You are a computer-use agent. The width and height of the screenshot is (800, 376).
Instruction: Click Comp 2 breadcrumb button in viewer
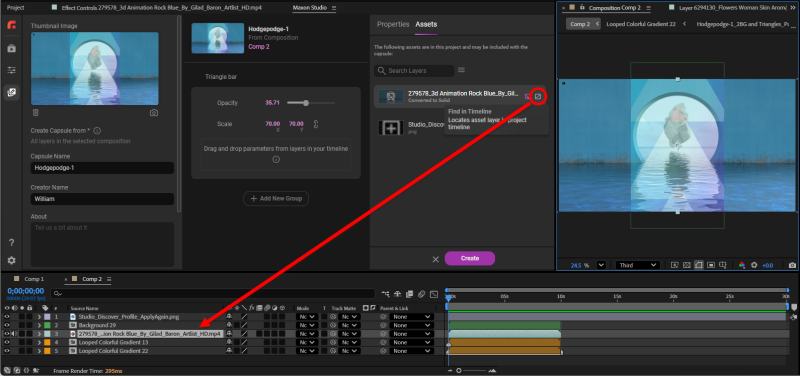point(583,24)
